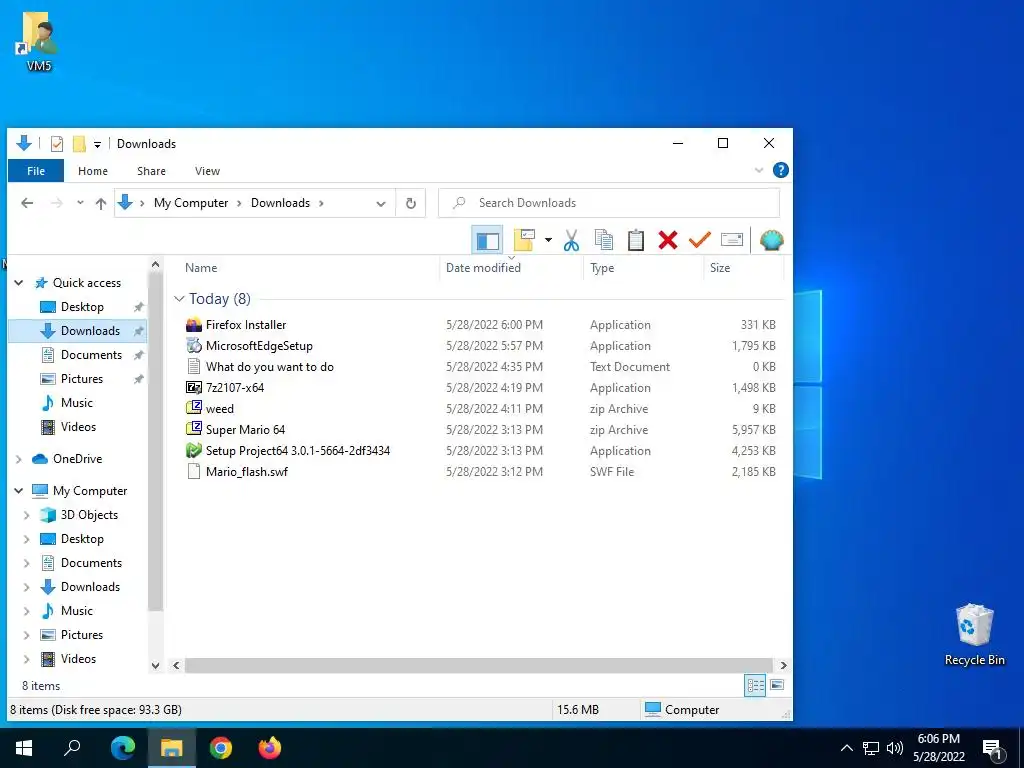The width and height of the screenshot is (1024, 768).
Task: Open Documents under Quick access
Action: pyautogui.click(x=91, y=355)
